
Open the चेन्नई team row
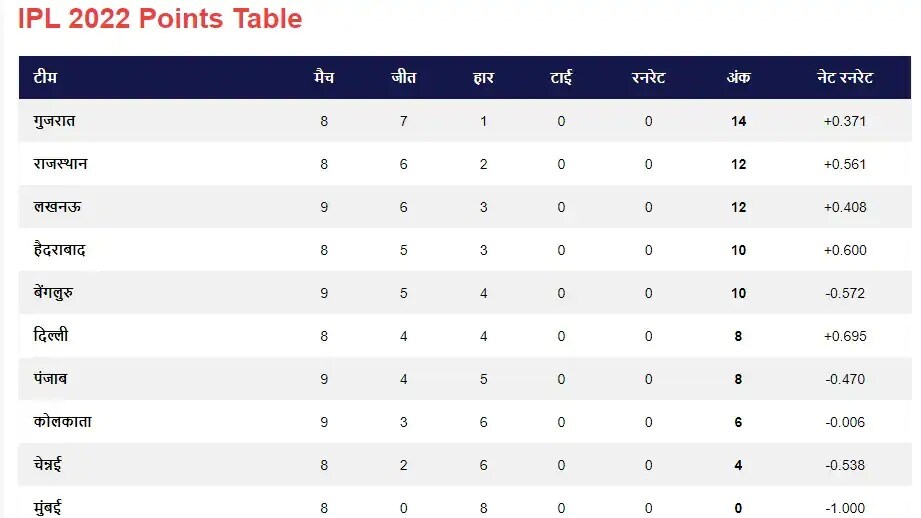coord(50,465)
